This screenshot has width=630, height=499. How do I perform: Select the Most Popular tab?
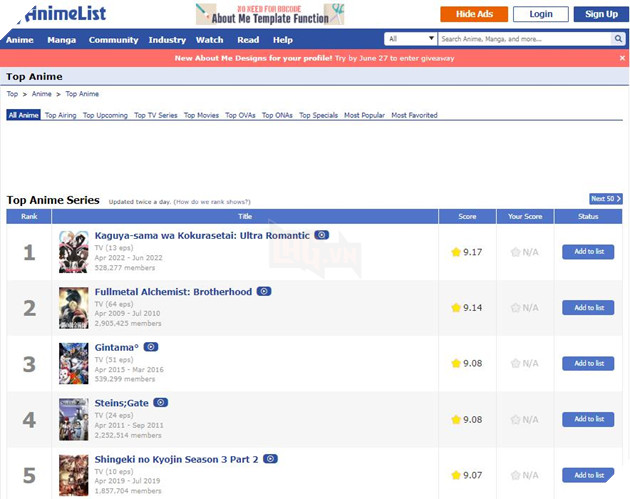[x=364, y=115]
